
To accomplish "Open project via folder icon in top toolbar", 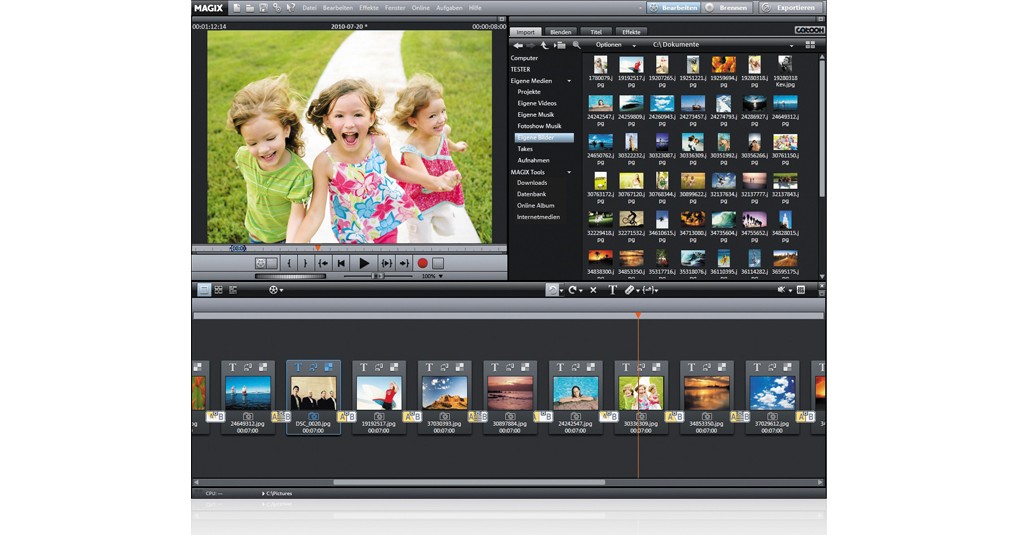I will click(x=250, y=8).
